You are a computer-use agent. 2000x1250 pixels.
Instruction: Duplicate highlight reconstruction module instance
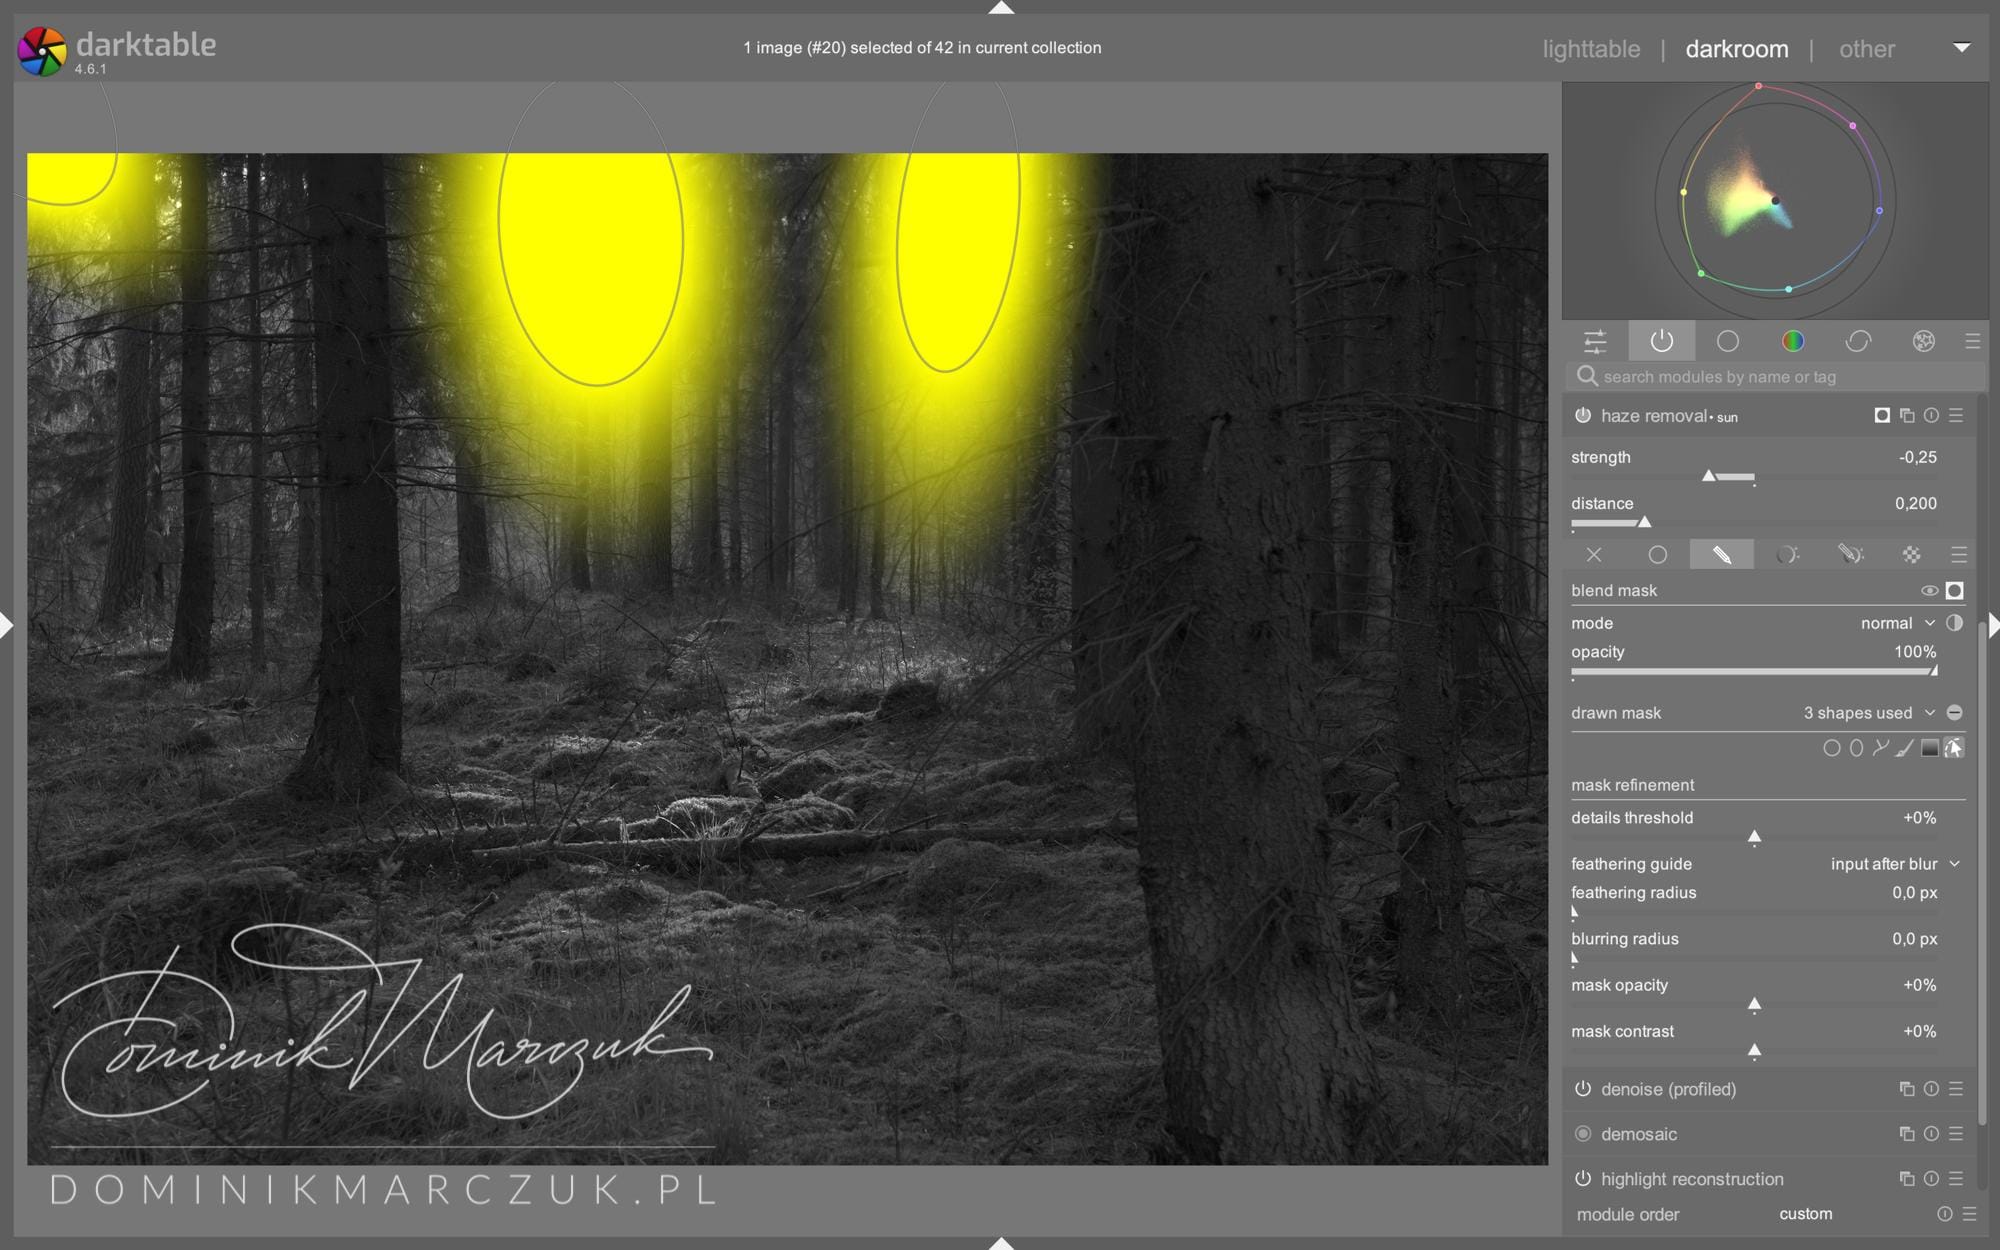click(1907, 1179)
